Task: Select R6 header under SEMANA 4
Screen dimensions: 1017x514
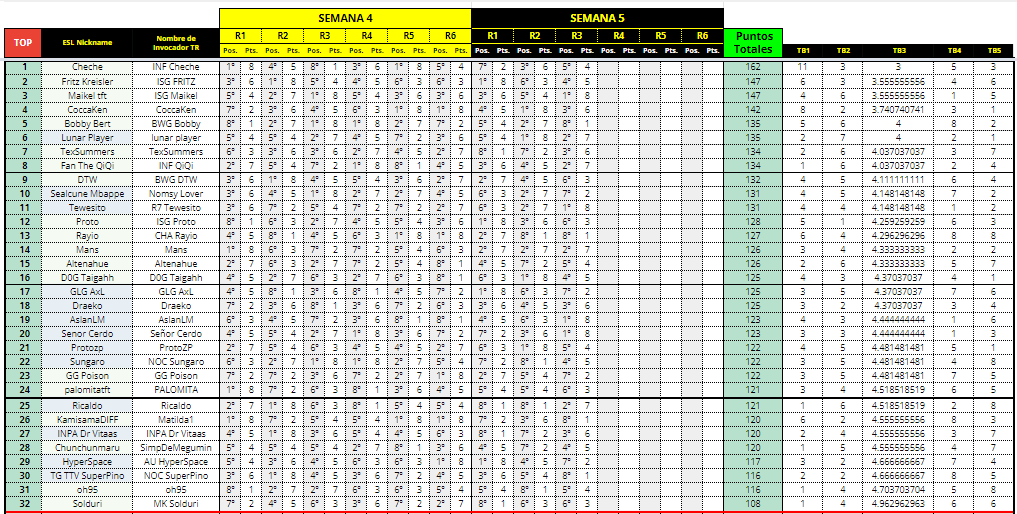Action: coord(450,36)
